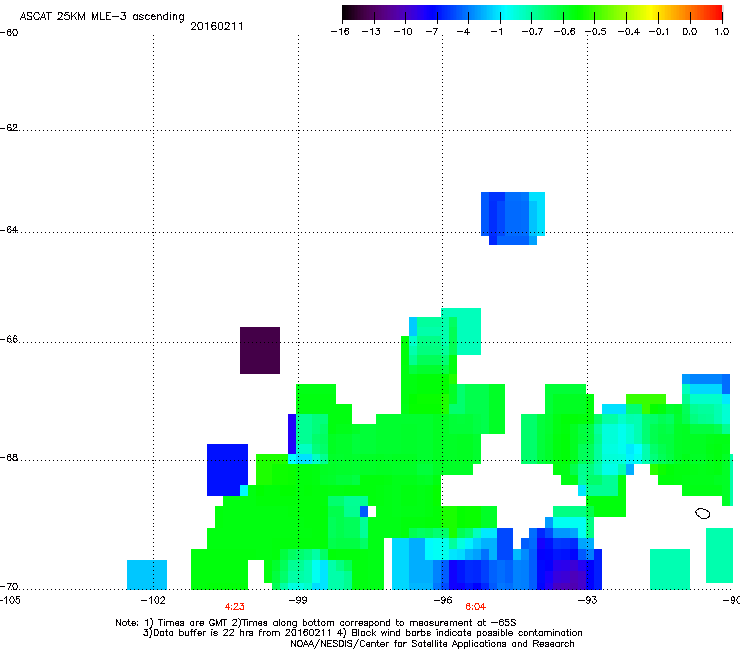740x650 pixels.
Task: Click the longitude label -96
Action: pos(443,600)
